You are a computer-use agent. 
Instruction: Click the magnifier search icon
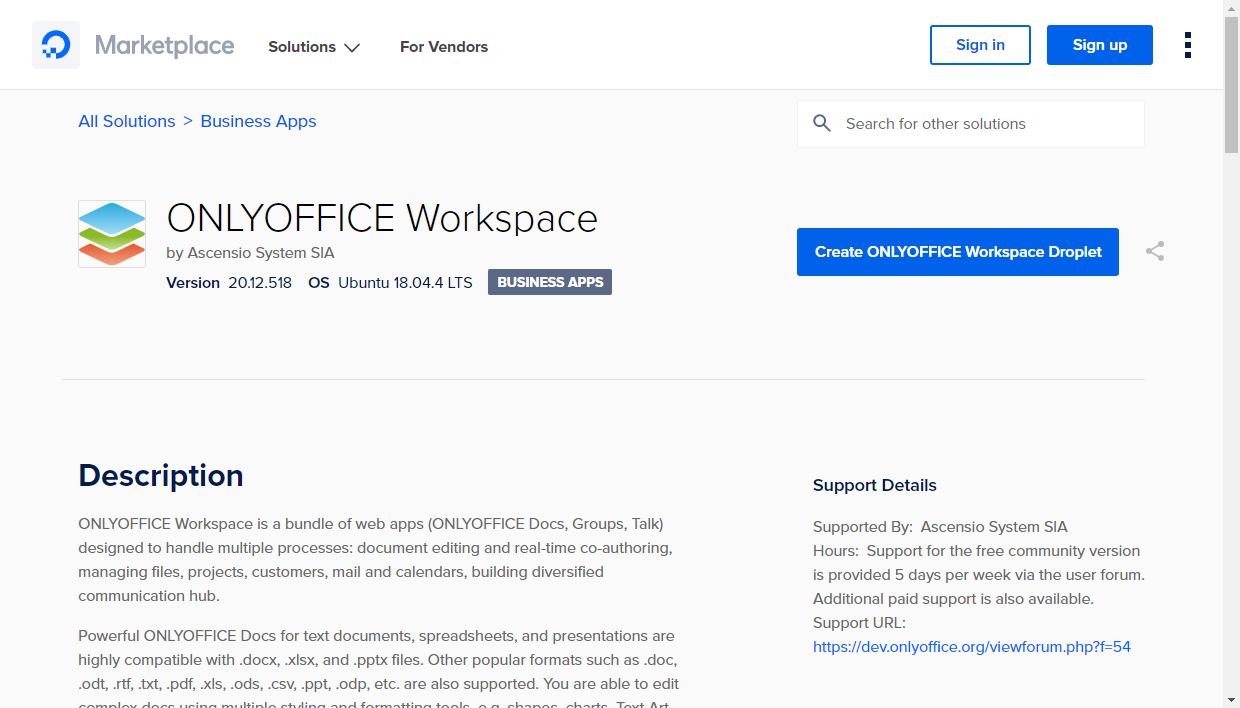(822, 124)
